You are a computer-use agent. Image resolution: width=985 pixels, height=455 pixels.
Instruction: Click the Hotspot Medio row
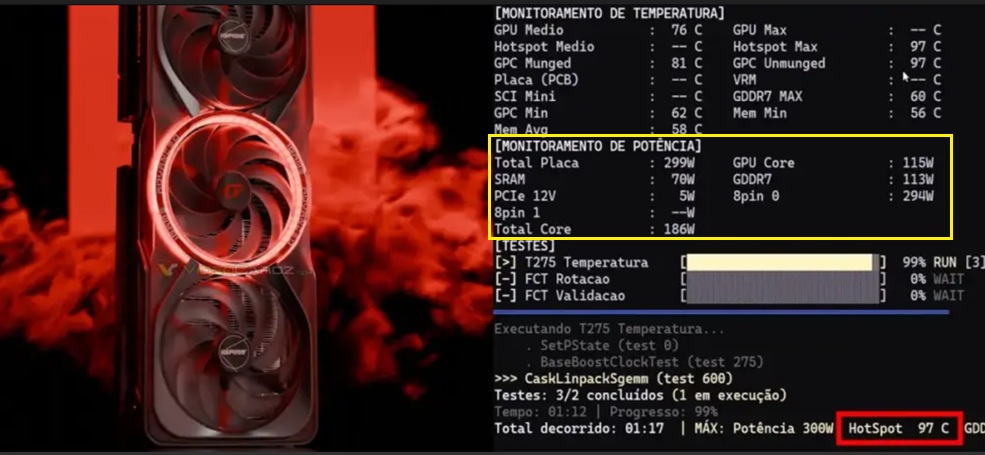coord(598,47)
